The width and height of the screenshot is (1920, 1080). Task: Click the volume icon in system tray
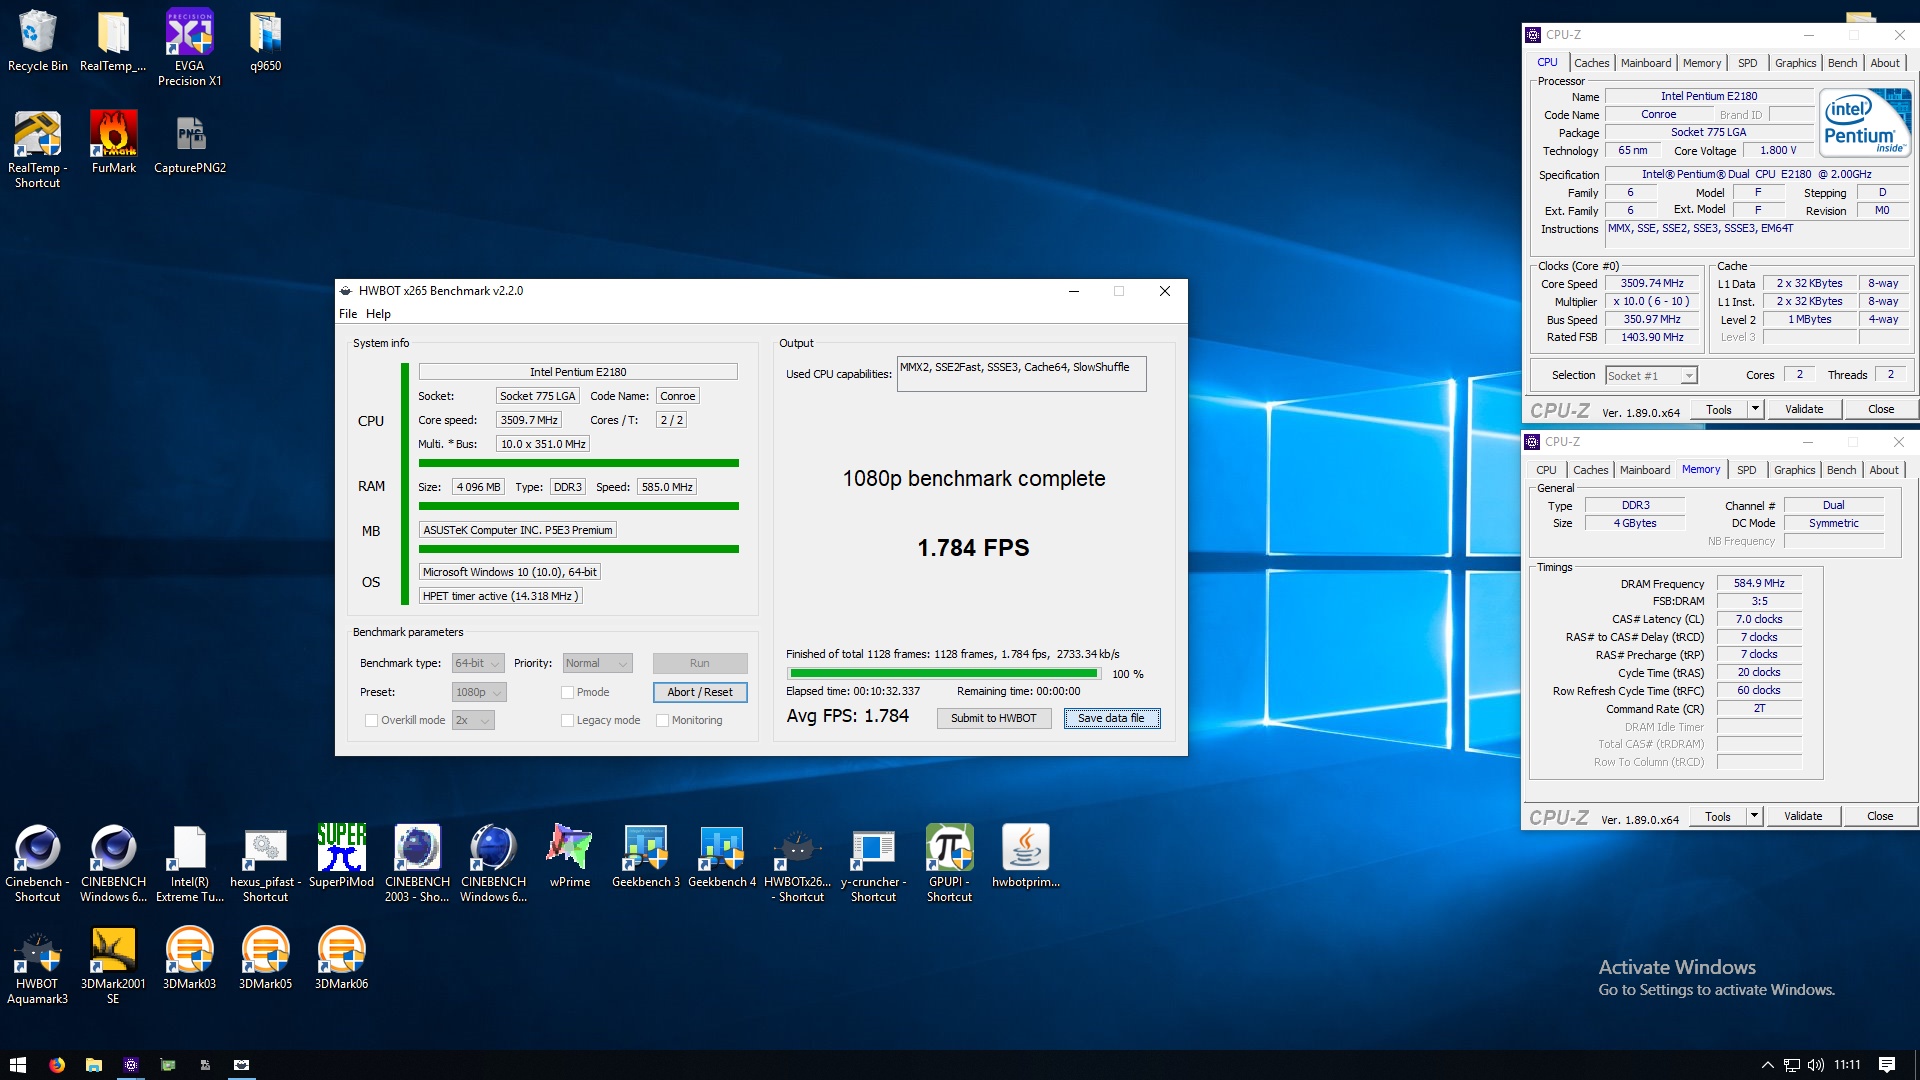coord(1816,1065)
